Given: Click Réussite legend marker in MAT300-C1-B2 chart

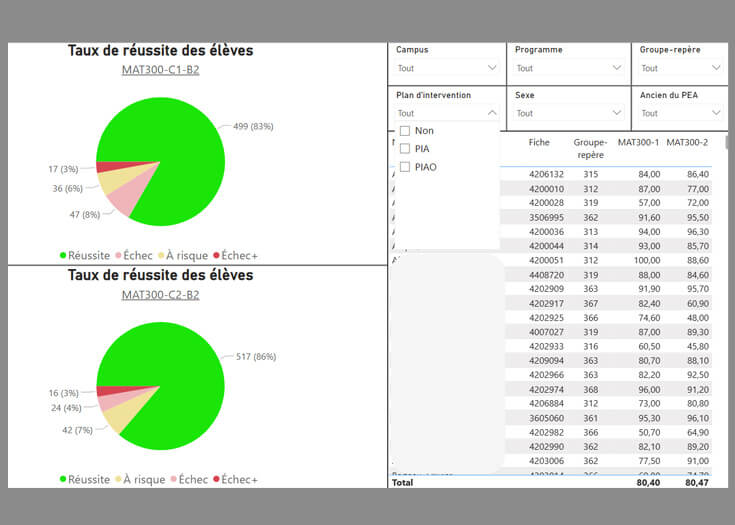Looking at the screenshot, I should pyautogui.click(x=63, y=255).
